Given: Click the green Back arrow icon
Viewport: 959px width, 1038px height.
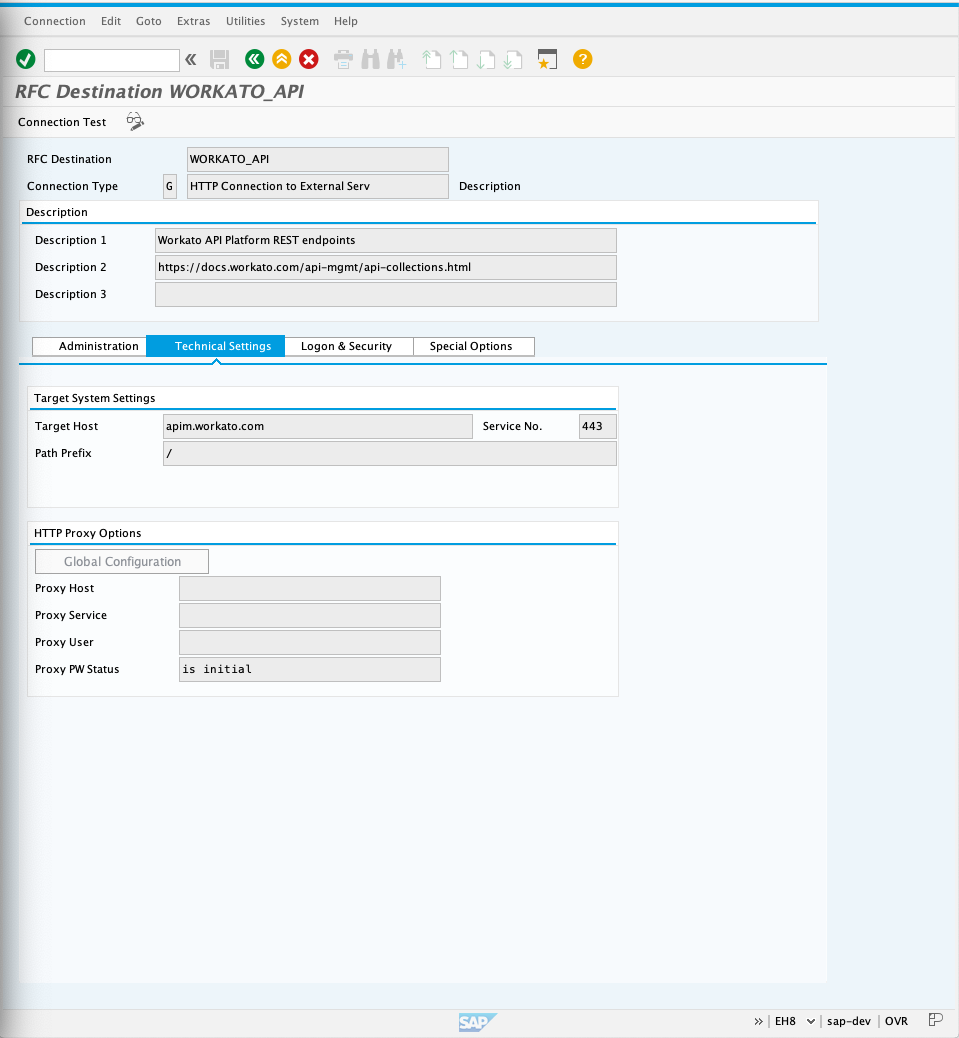Looking at the screenshot, I should [254, 60].
